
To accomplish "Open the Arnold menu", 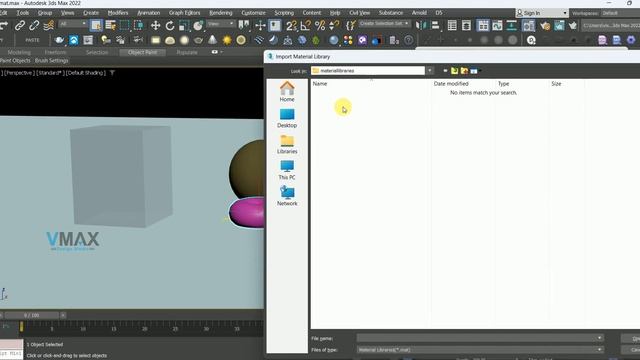I will [419, 13].
